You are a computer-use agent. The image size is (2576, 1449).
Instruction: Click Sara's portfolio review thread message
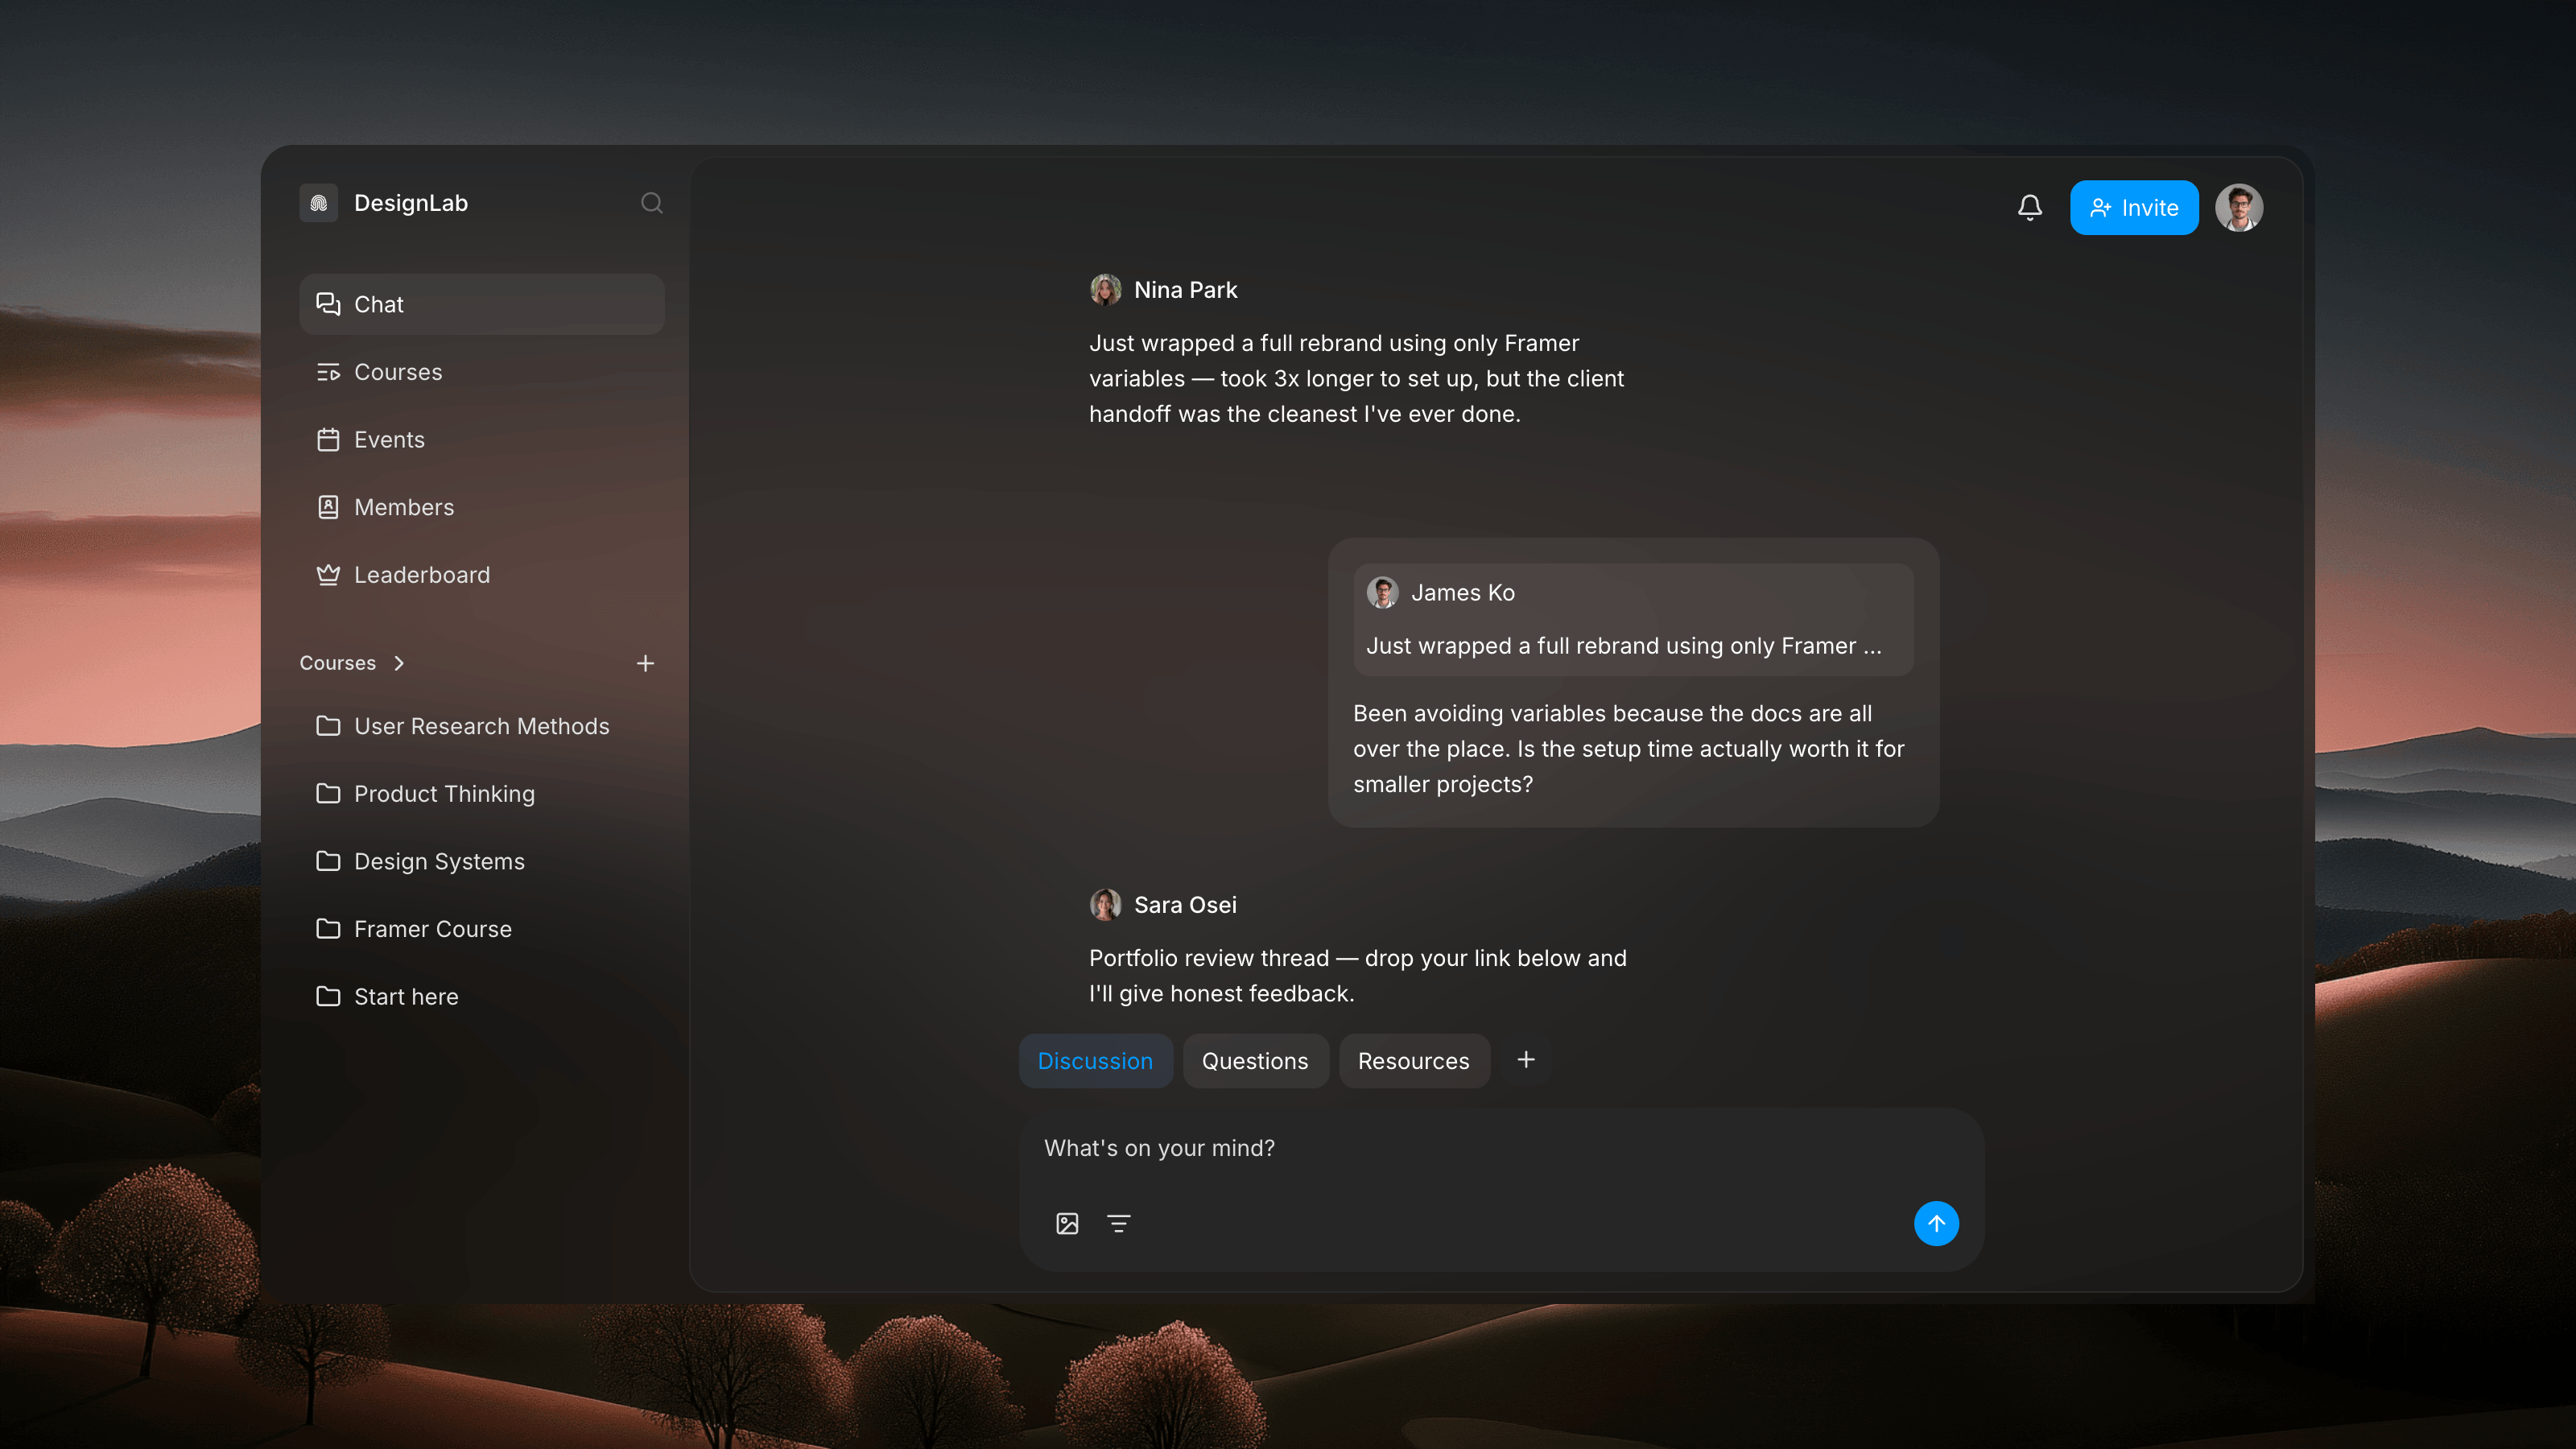click(x=1358, y=976)
